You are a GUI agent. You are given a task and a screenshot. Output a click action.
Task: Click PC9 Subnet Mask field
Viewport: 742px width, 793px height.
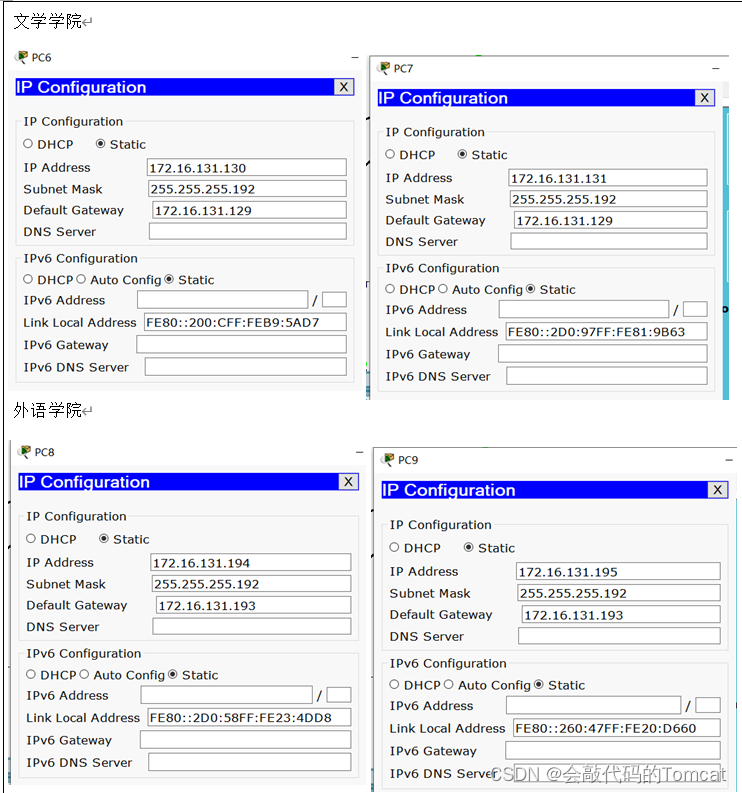click(619, 593)
